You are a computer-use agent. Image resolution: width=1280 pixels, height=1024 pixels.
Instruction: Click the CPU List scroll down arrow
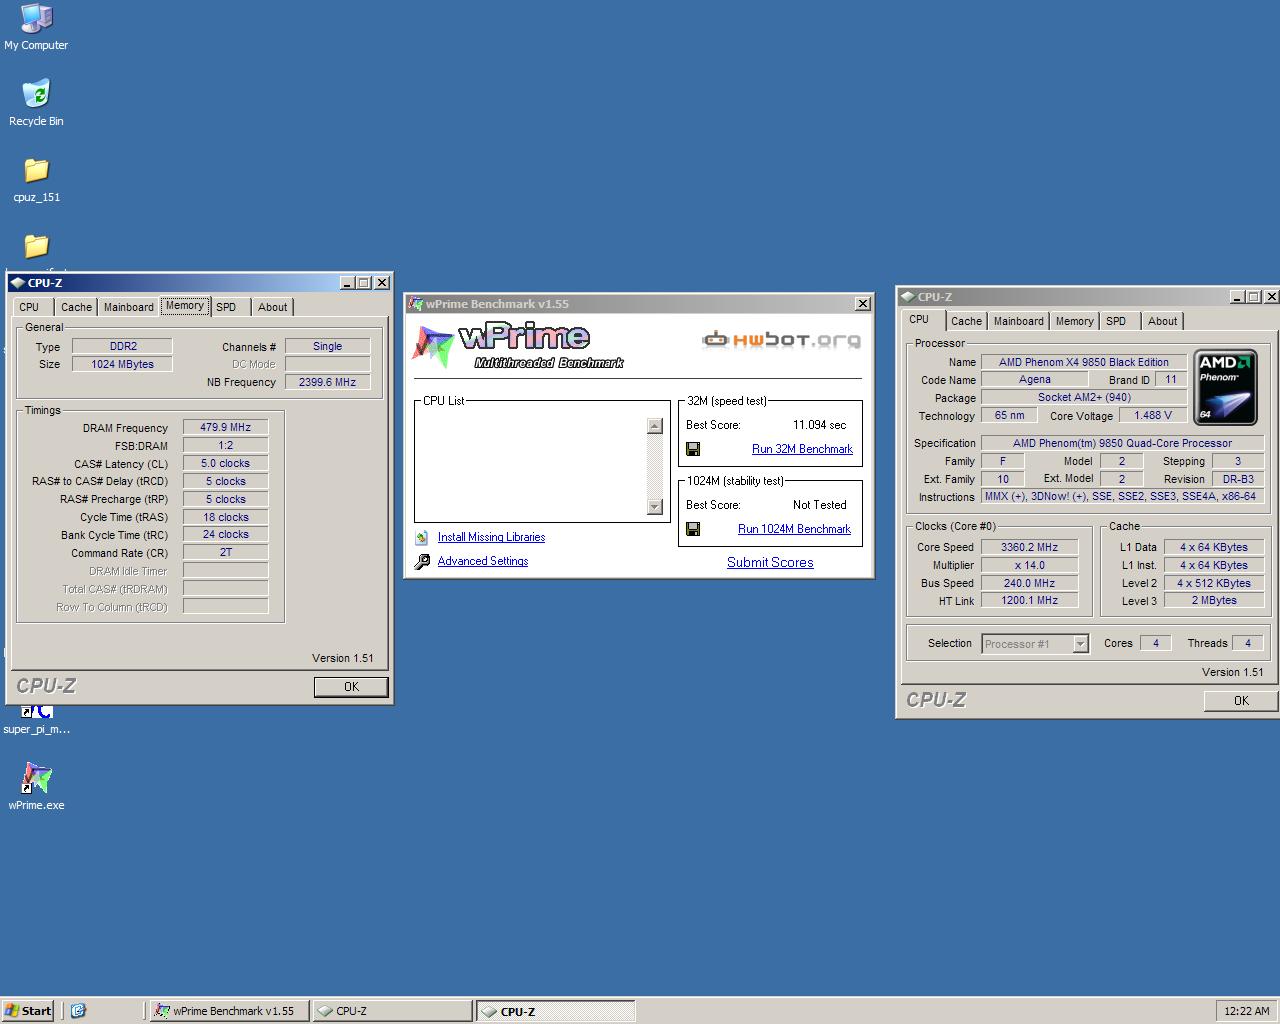click(x=655, y=507)
